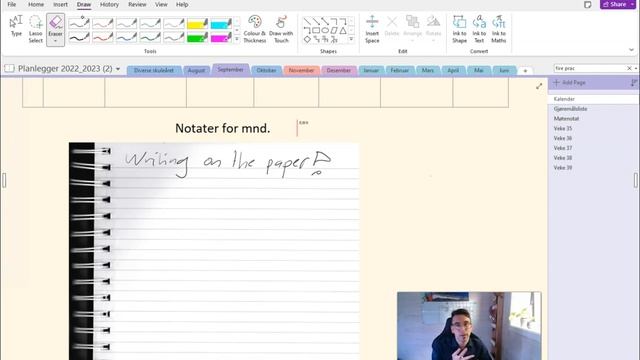Open the Review ribbon tab

coord(137,4)
